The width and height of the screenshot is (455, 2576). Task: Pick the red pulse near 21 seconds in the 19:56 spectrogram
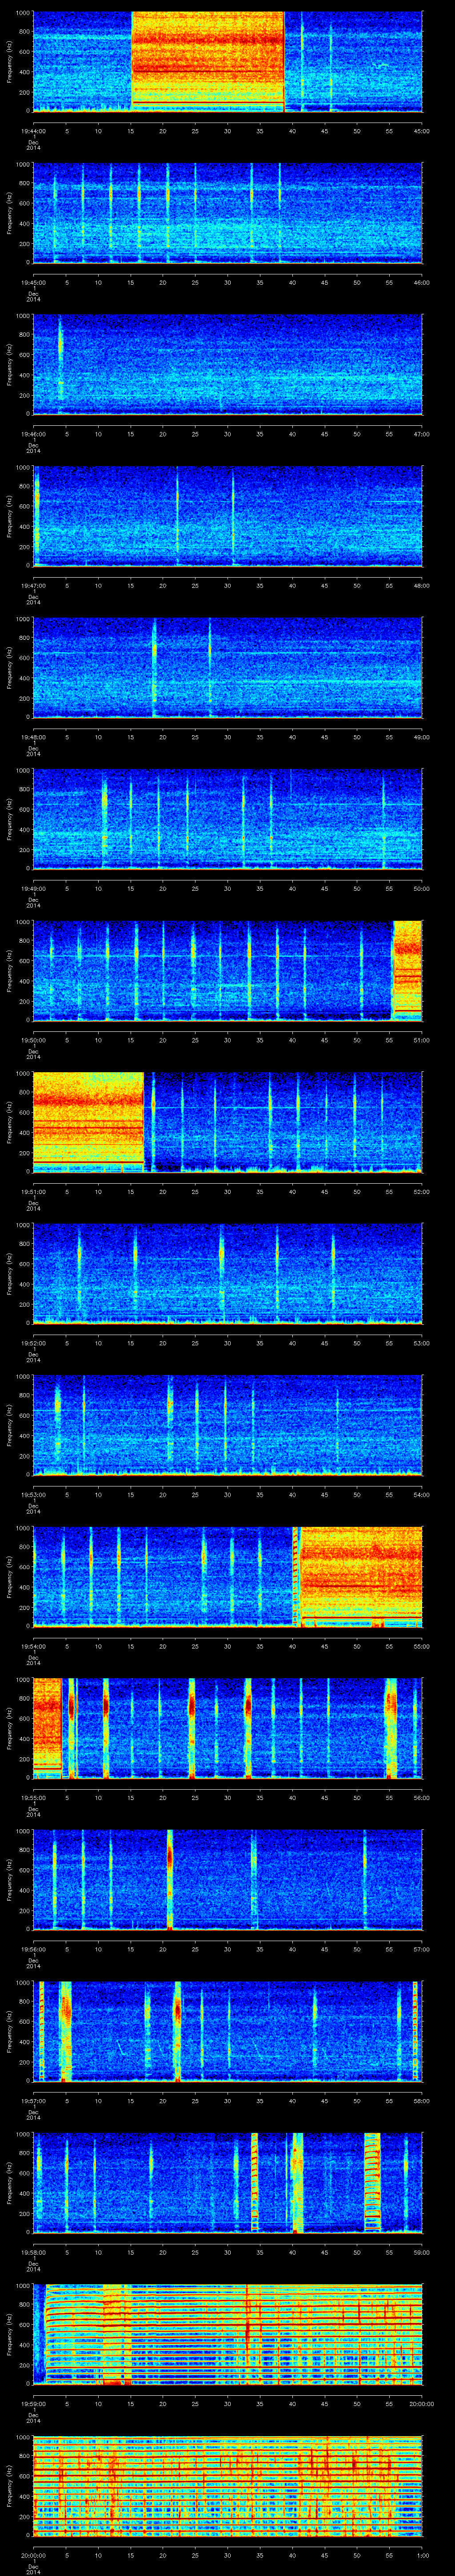tap(170, 1878)
